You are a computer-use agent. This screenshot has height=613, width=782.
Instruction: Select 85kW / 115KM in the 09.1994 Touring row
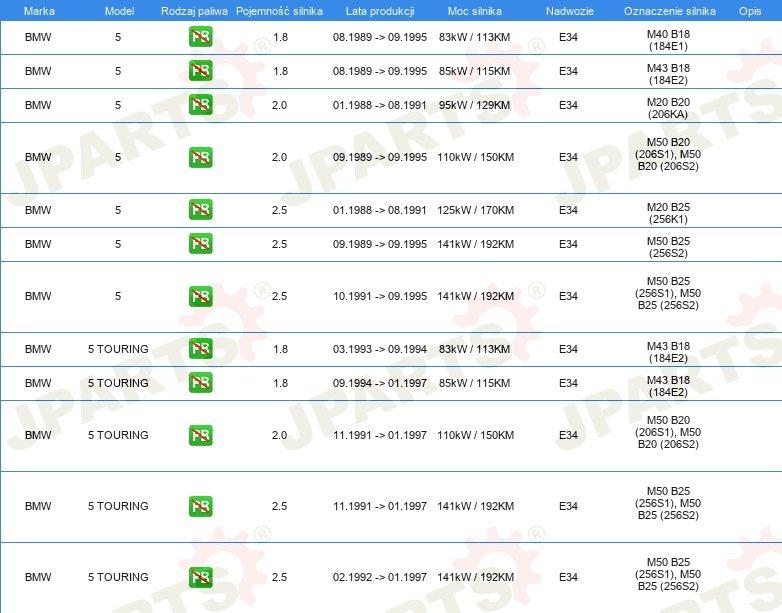474,383
